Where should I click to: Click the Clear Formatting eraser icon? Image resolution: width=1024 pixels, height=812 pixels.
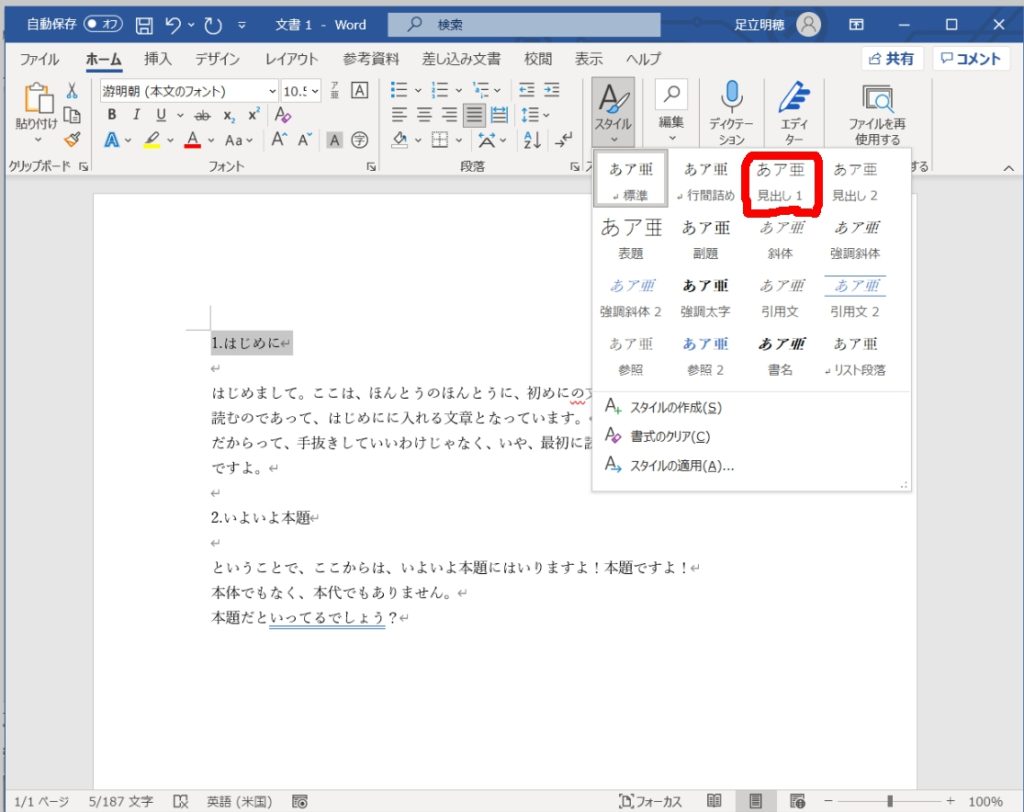[x=282, y=115]
